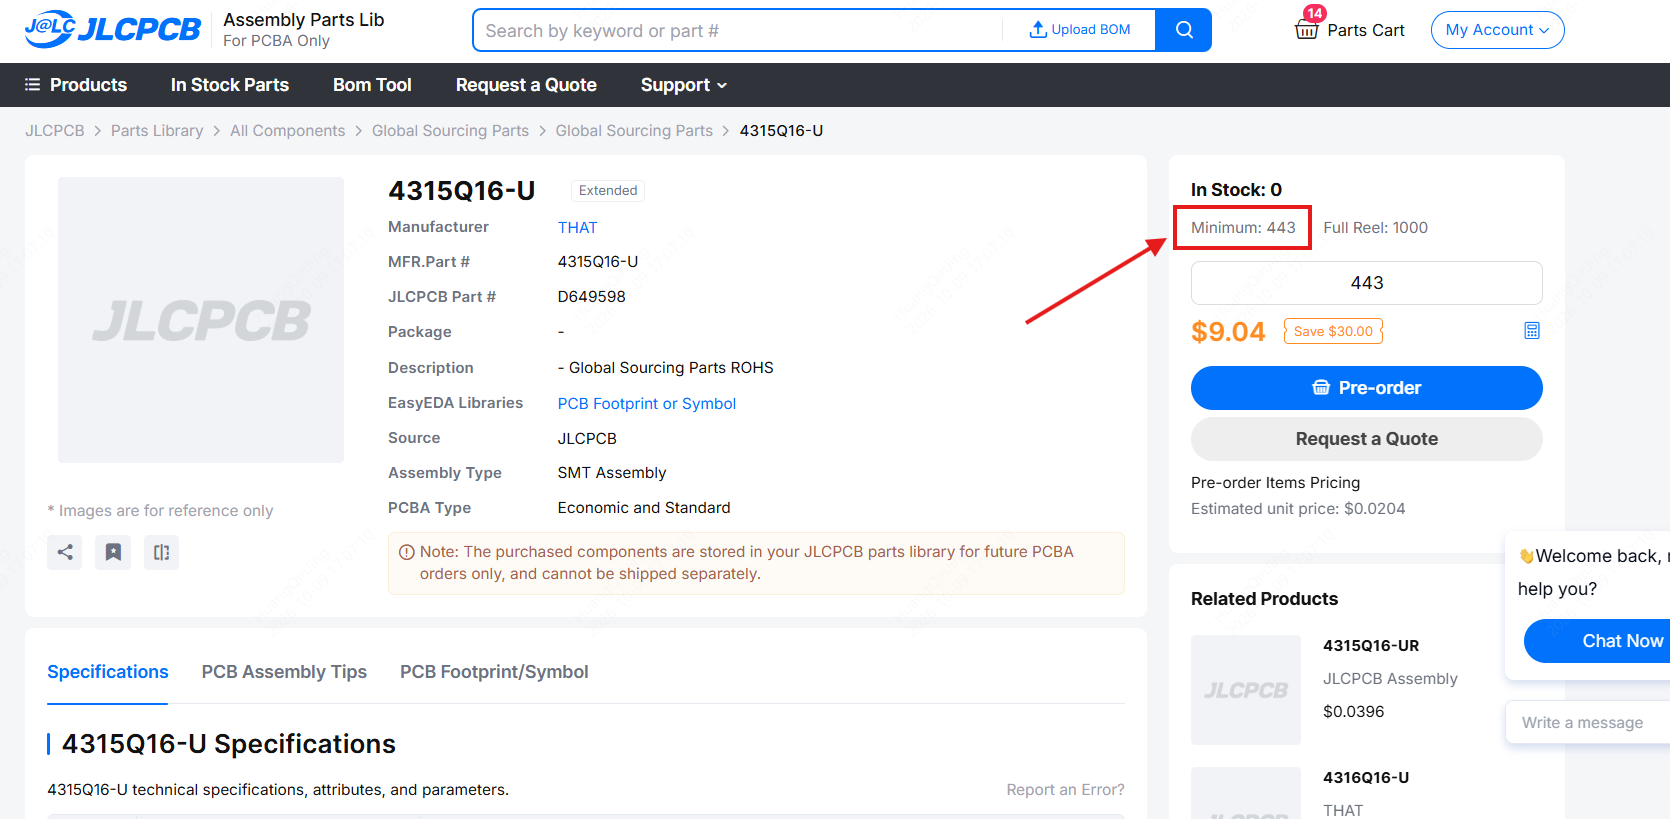
Task: Click the Full Reel: 1000 text
Action: point(1375,228)
